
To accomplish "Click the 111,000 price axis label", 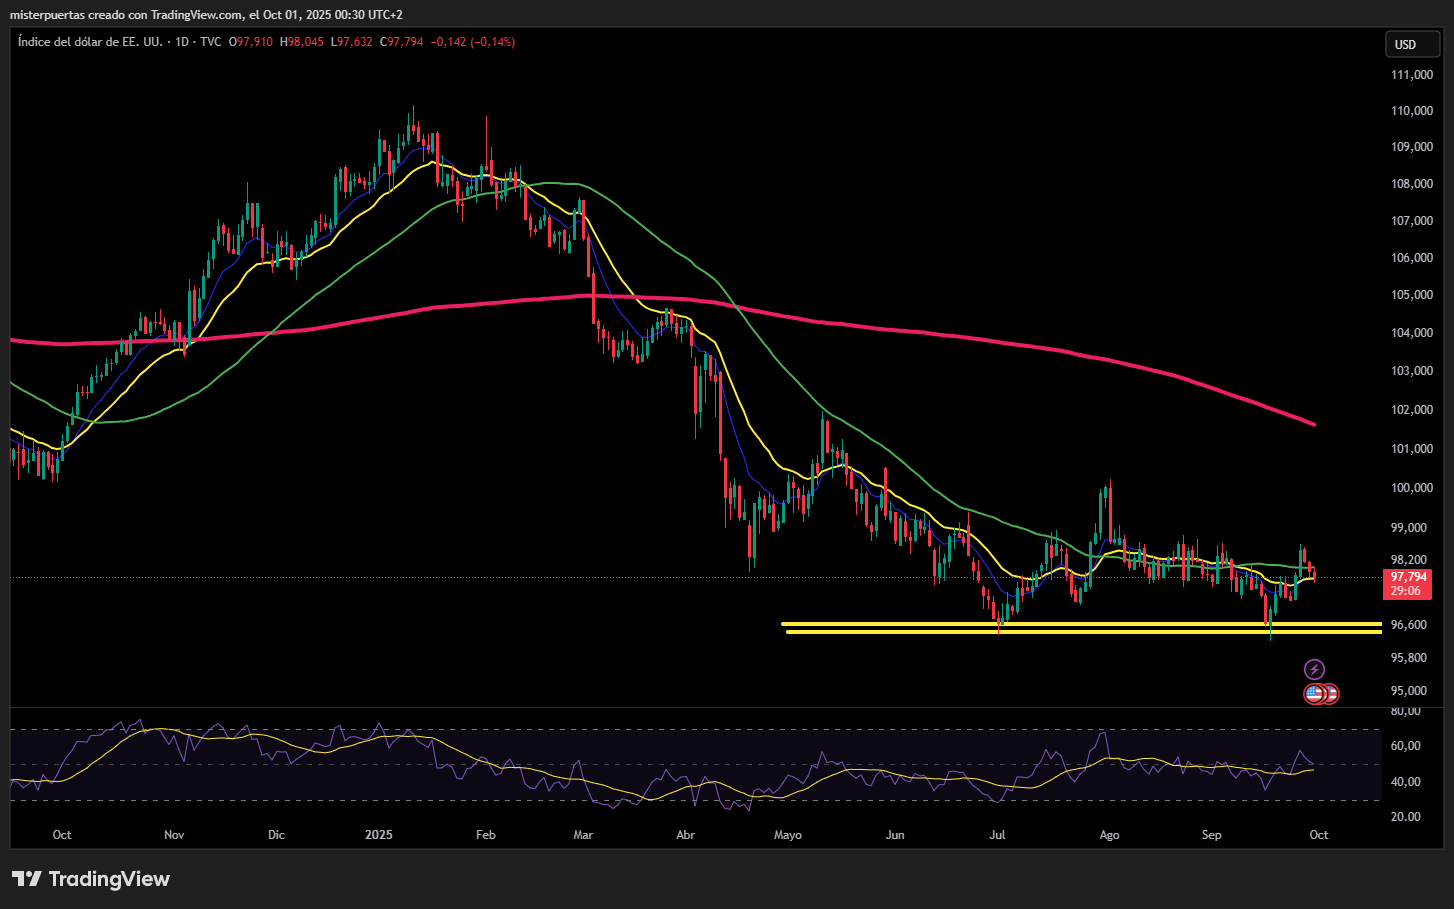I will [x=1412, y=75].
